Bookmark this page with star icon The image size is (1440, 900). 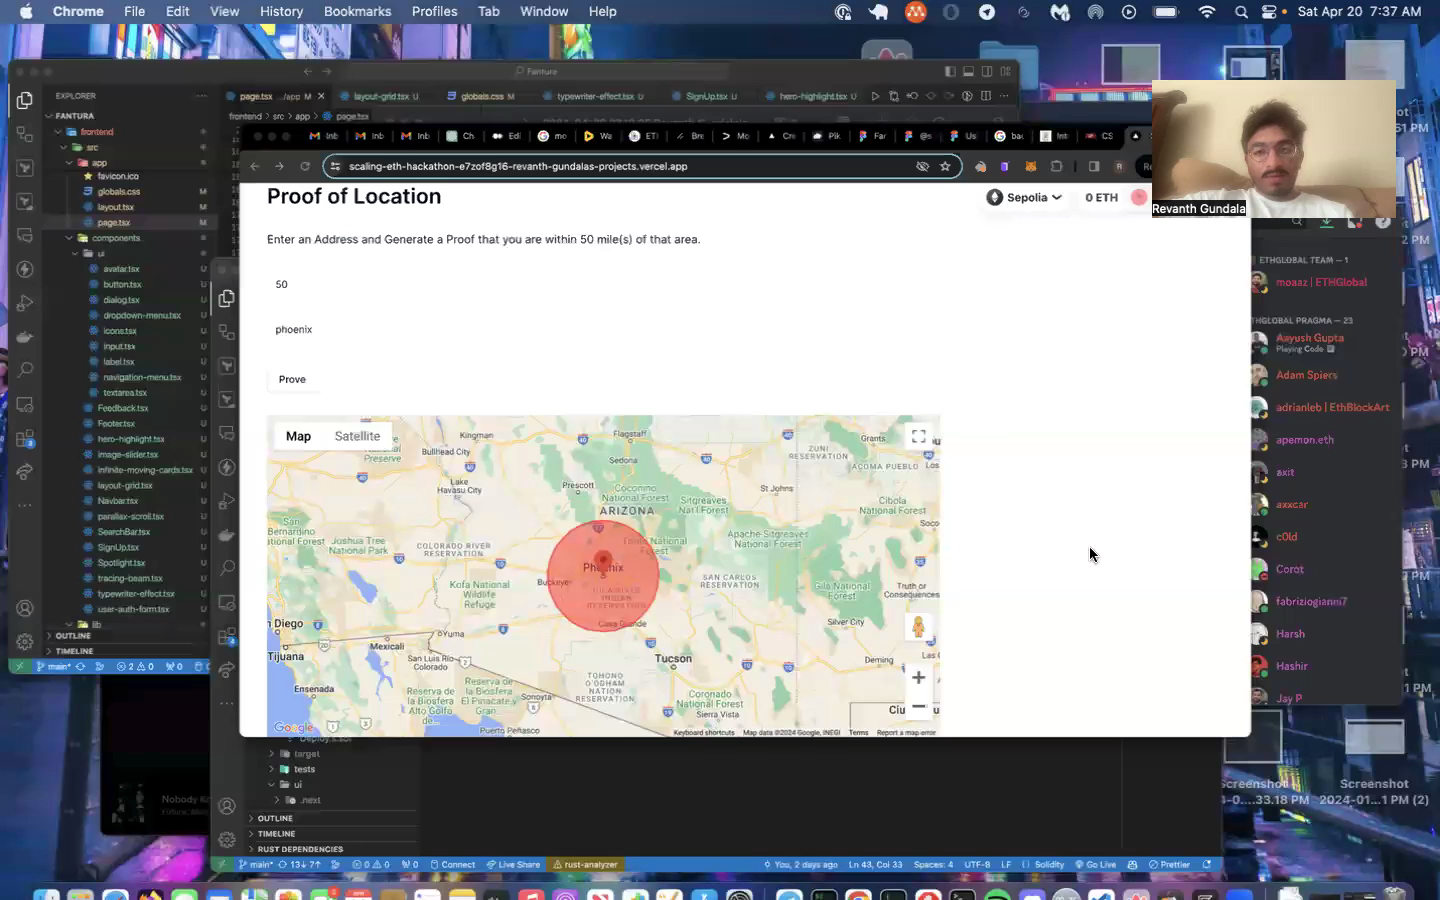point(945,167)
